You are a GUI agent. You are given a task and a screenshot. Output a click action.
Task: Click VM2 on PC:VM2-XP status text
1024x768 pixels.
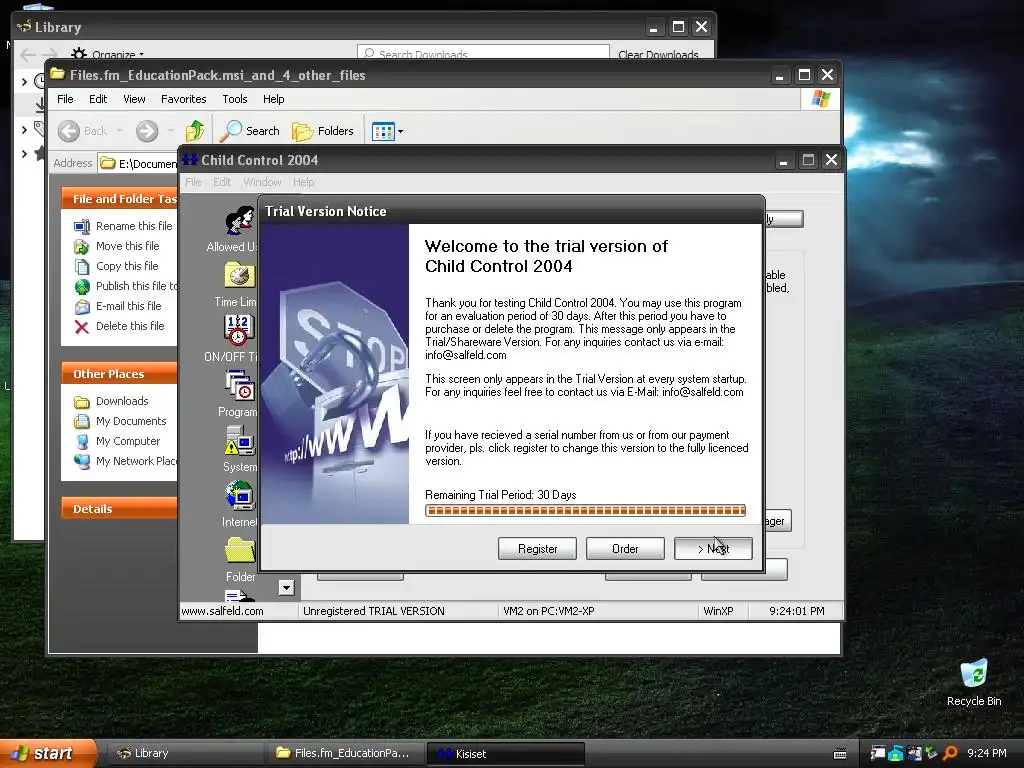(x=549, y=611)
